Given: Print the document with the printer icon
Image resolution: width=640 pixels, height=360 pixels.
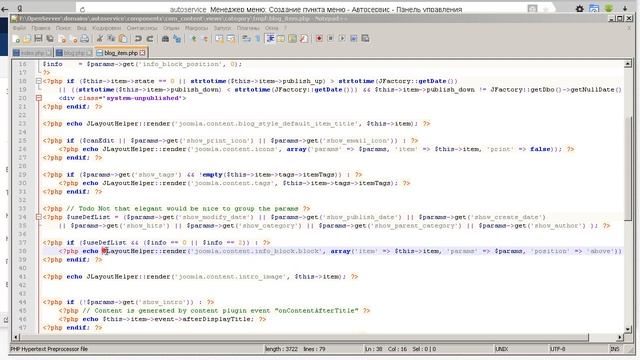Looking at the screenshot, I should pyautogui.click(x=84, y=39).
